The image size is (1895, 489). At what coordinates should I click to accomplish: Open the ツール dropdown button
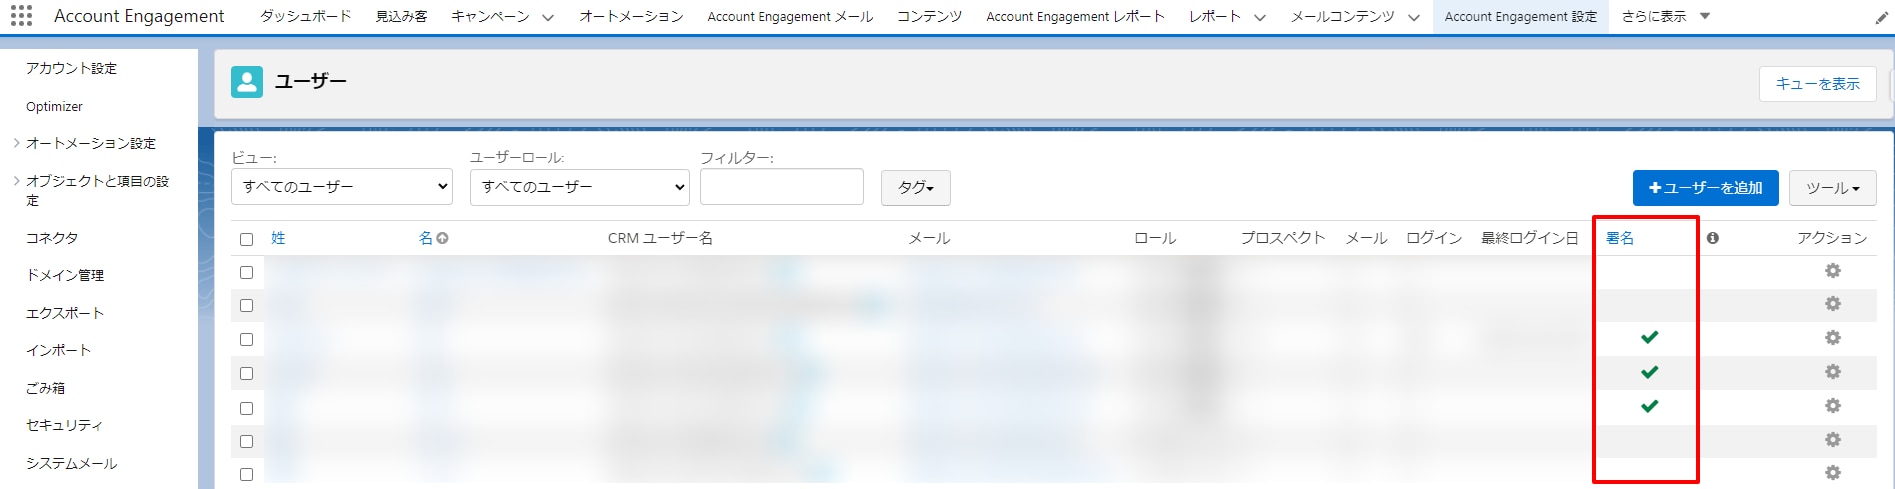(x=1832, y=188)
